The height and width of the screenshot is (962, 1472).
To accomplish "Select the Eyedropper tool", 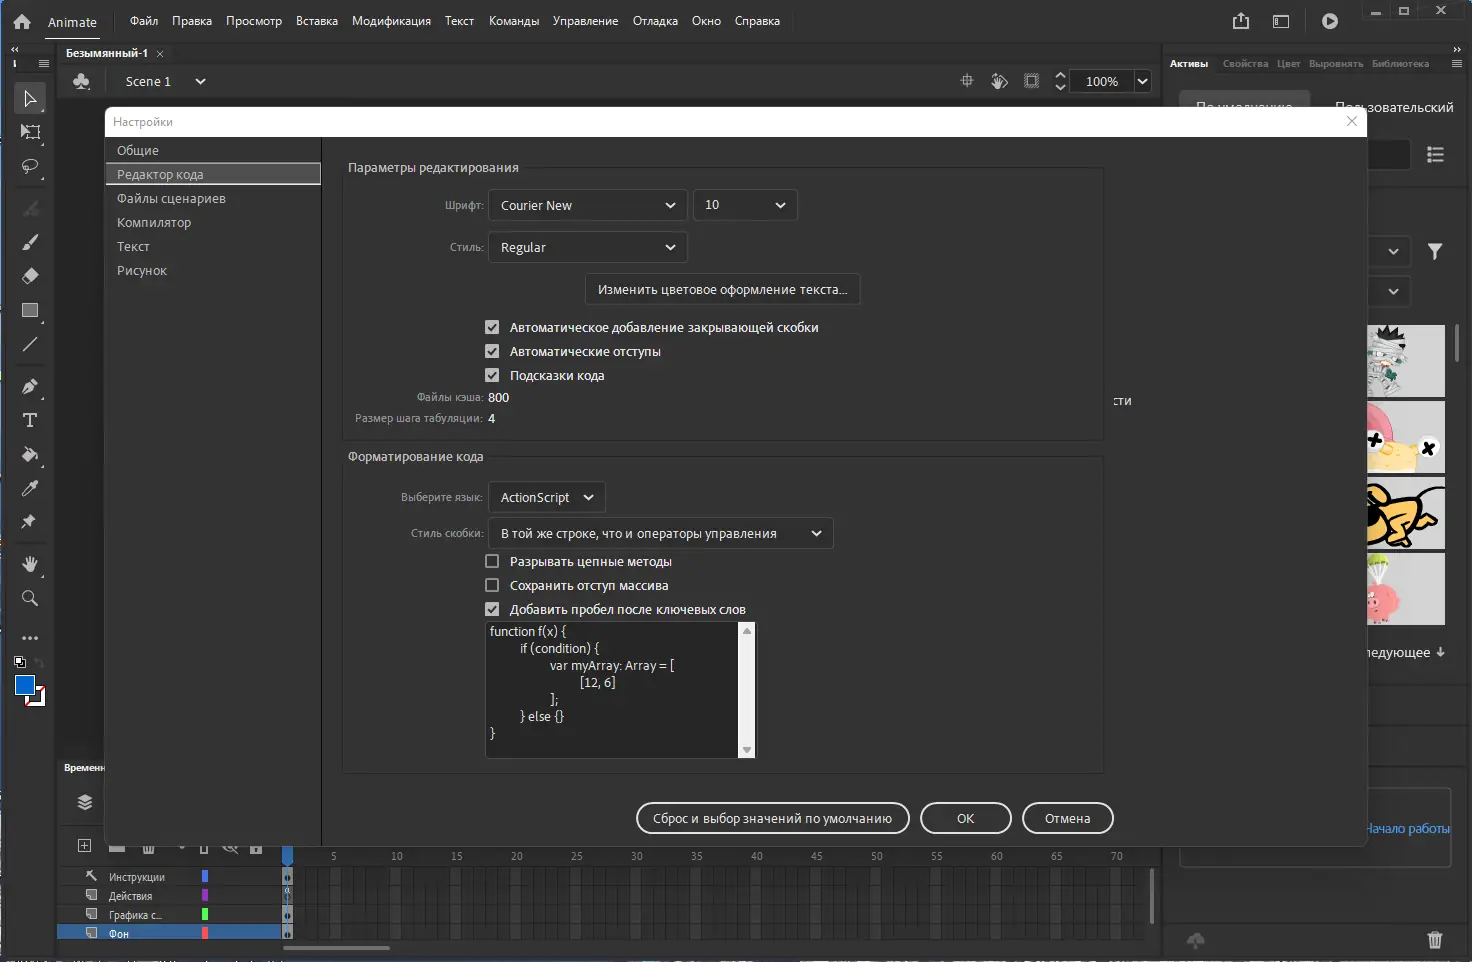I will click(x=30, y=488).
